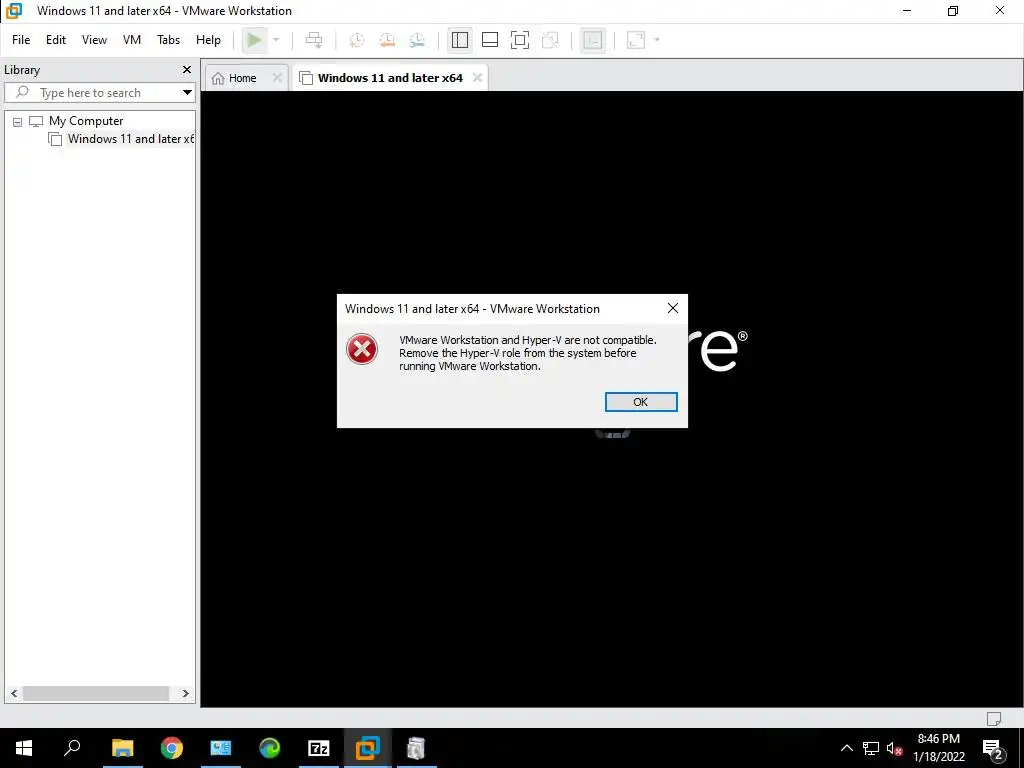Click the console view toolbar icon
The height and width of the screenshot is (768, 1024).
point(592,40)
